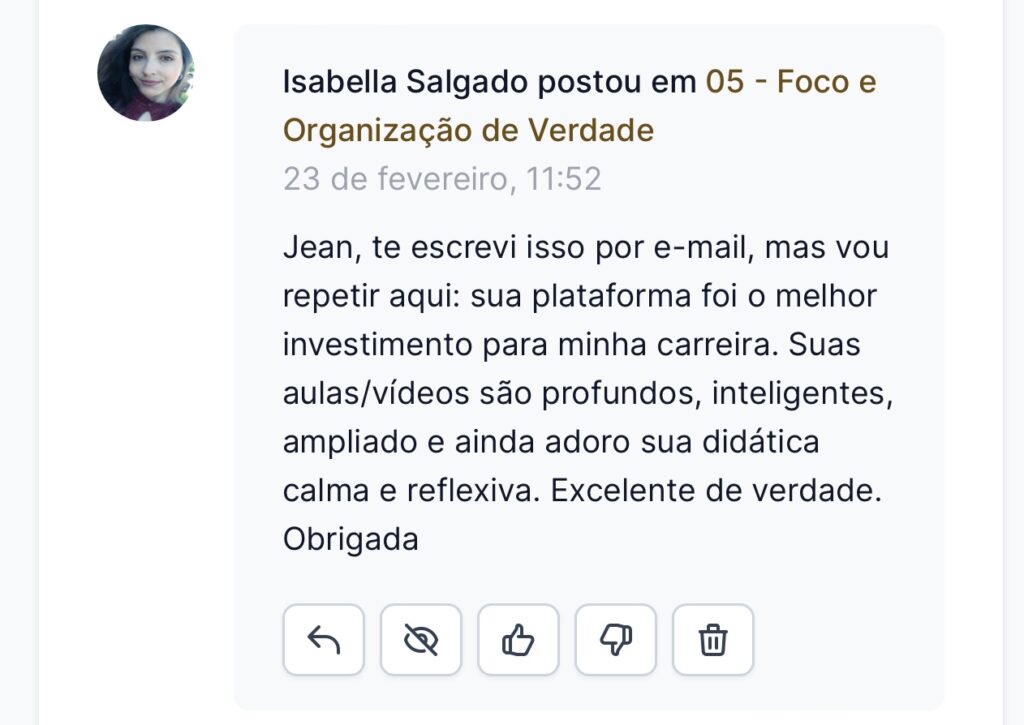This screenshot has width=1024, height=725.
Task: Hide this comment with the crossed-eye icon
Action: coord(421,640)
